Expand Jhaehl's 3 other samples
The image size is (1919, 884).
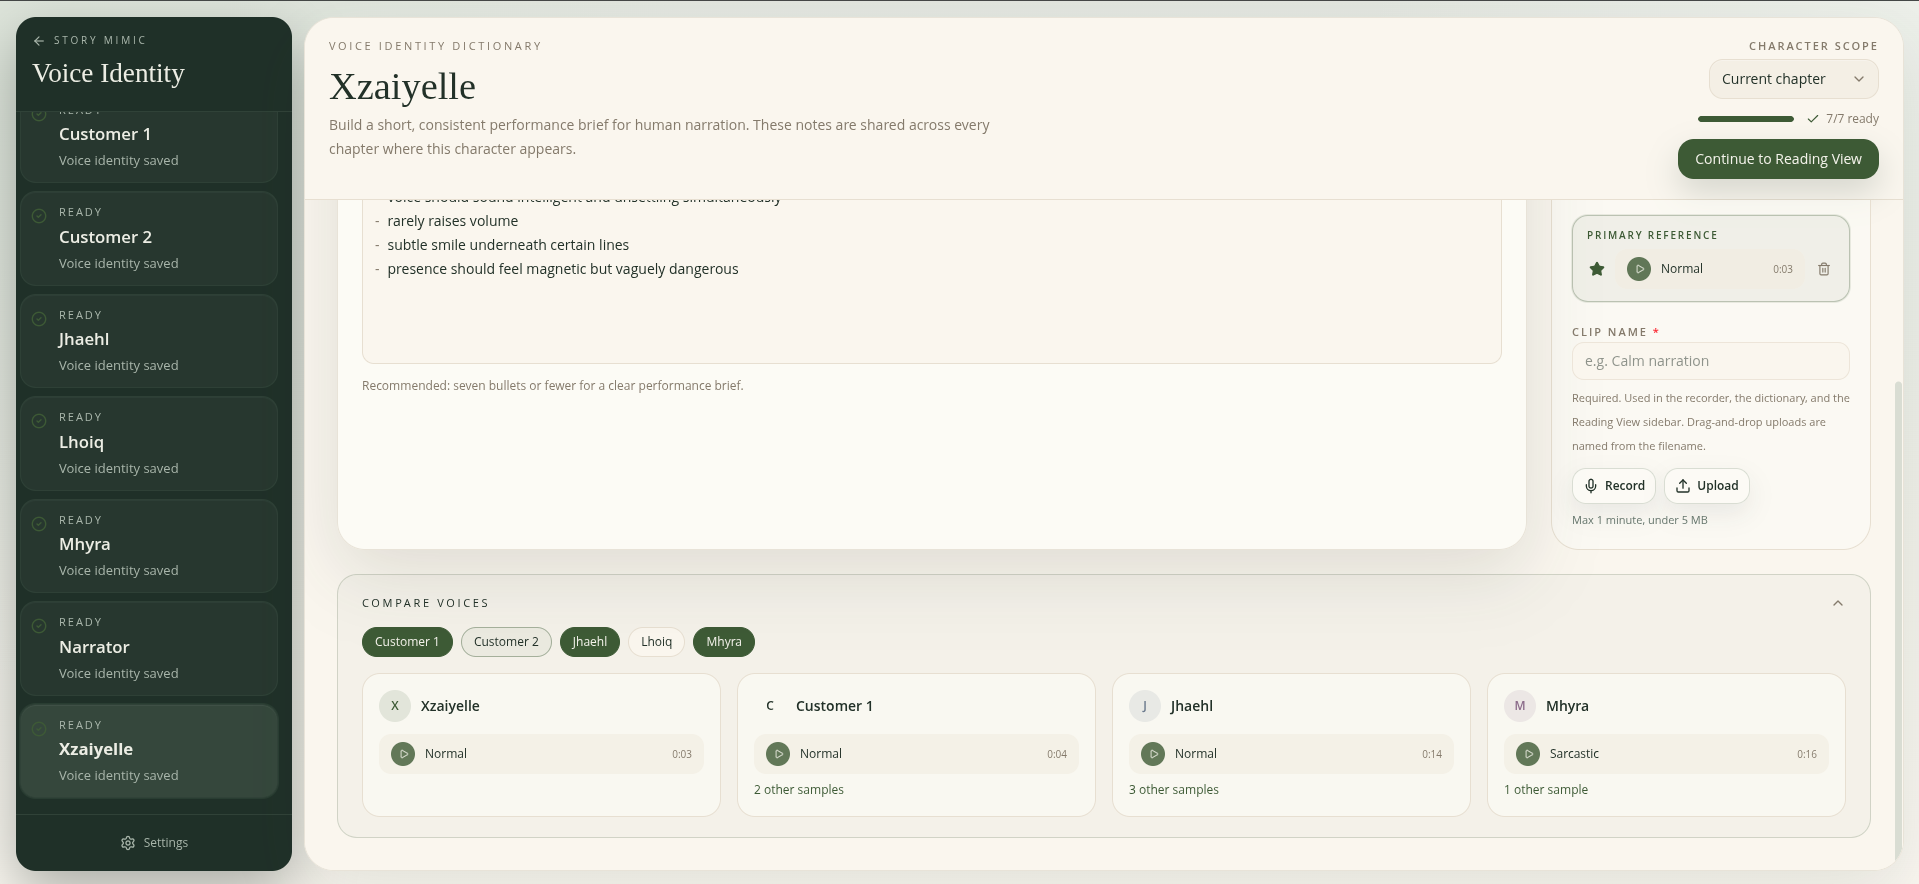pos(1174,790)
